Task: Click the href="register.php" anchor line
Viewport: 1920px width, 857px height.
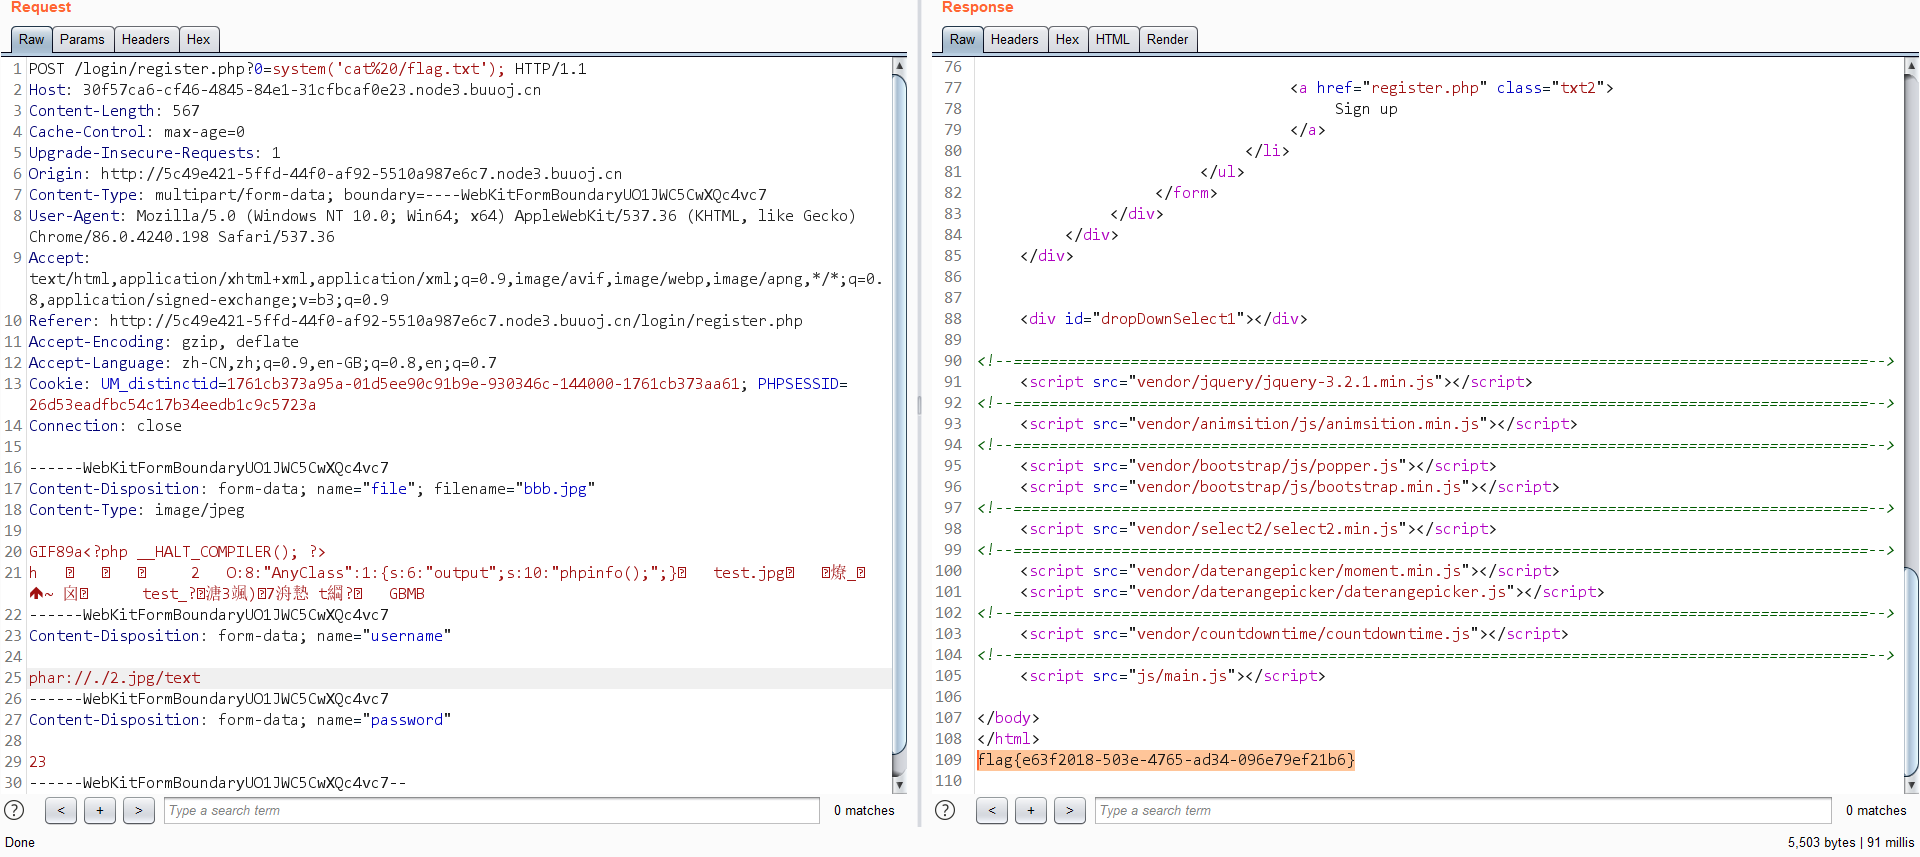Action: click(1451, 88)
